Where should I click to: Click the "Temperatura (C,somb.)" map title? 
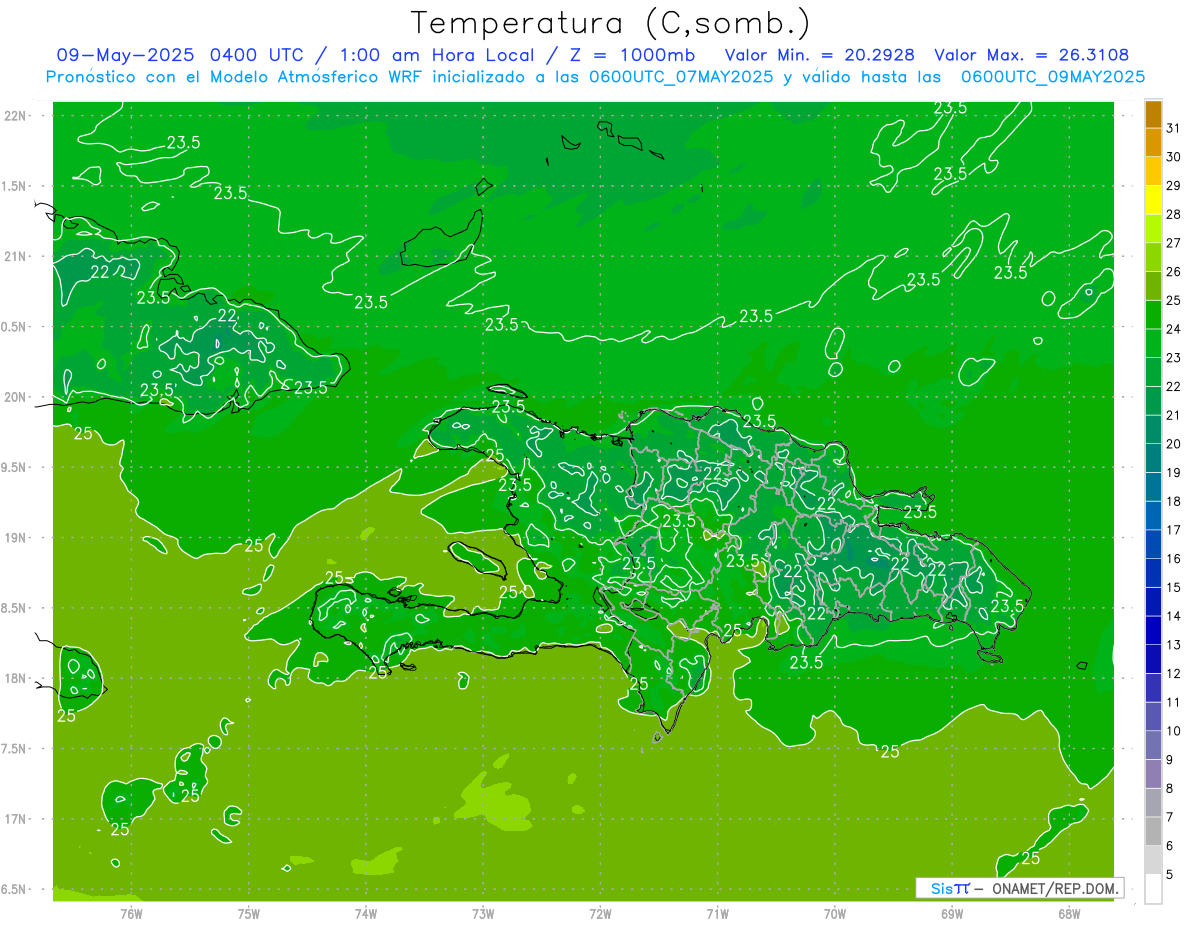tap(610, 24)
